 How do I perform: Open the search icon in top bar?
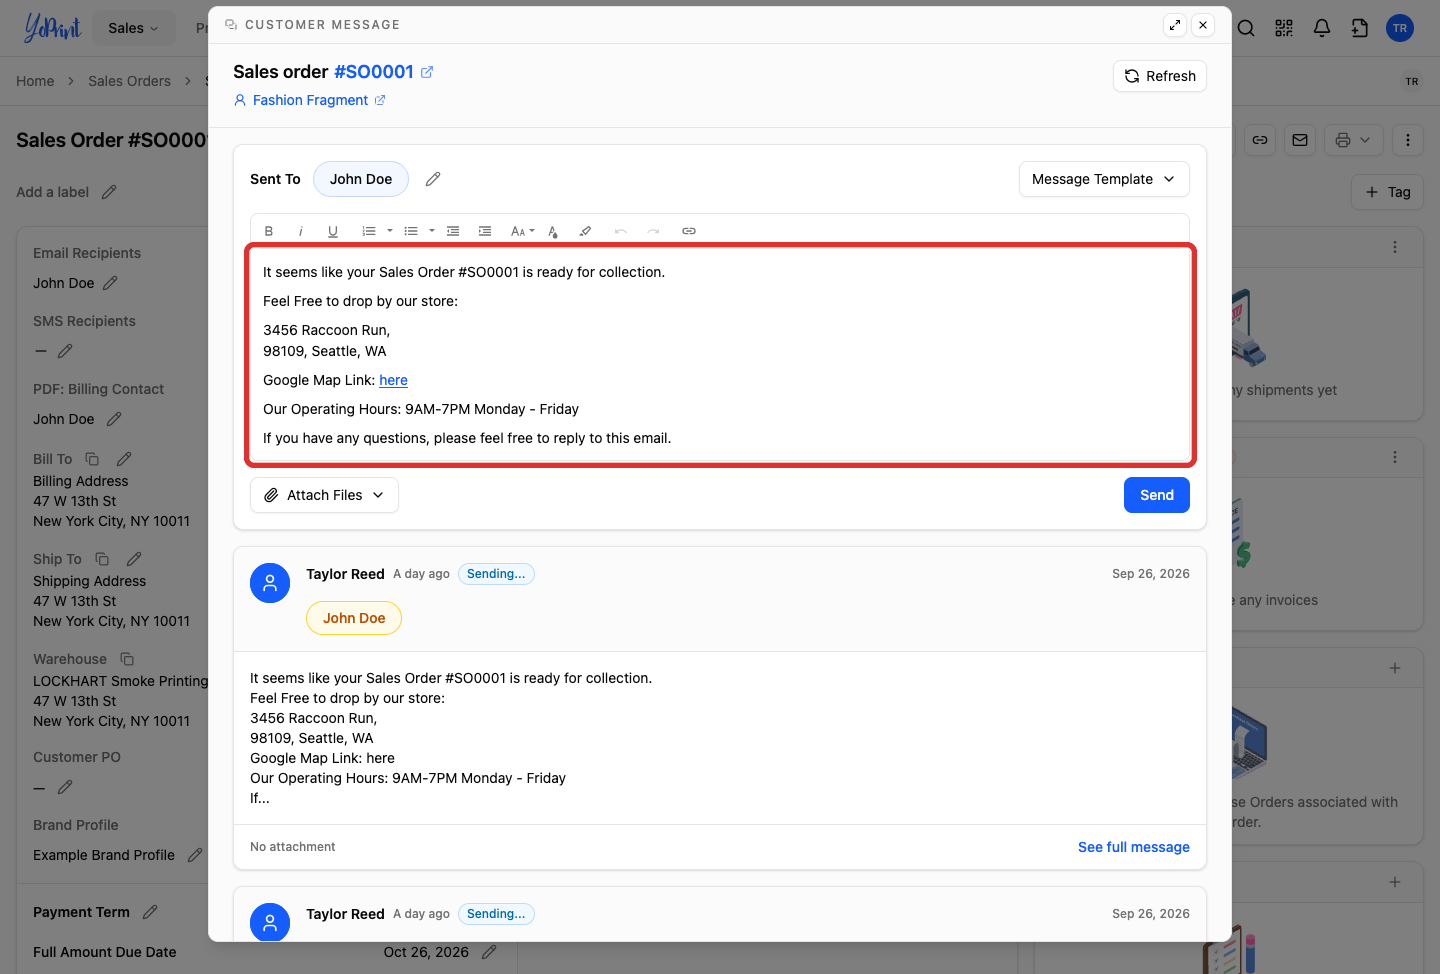(x=1246, y=28)
